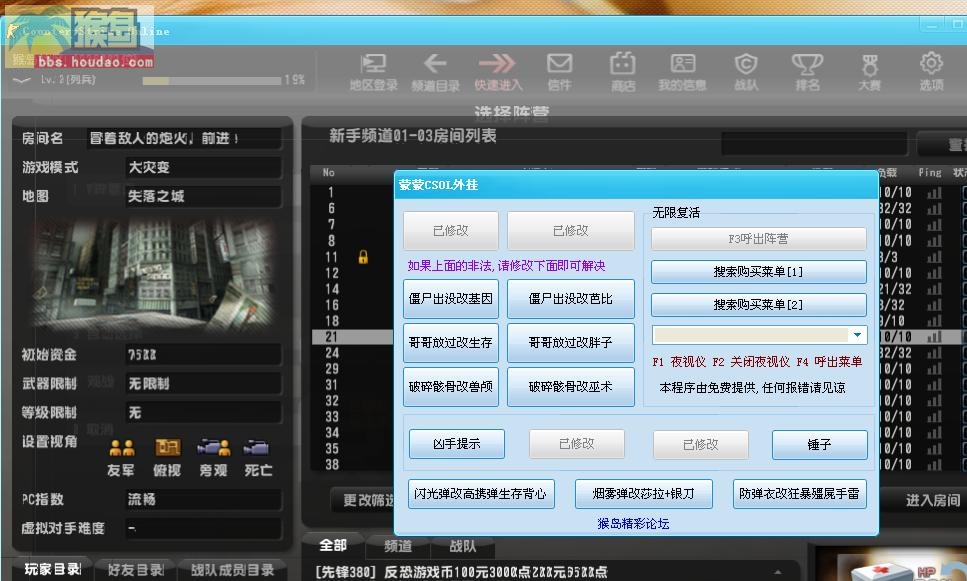Click 锤子 button
This screenshot has height=581, width=967.
820,445
